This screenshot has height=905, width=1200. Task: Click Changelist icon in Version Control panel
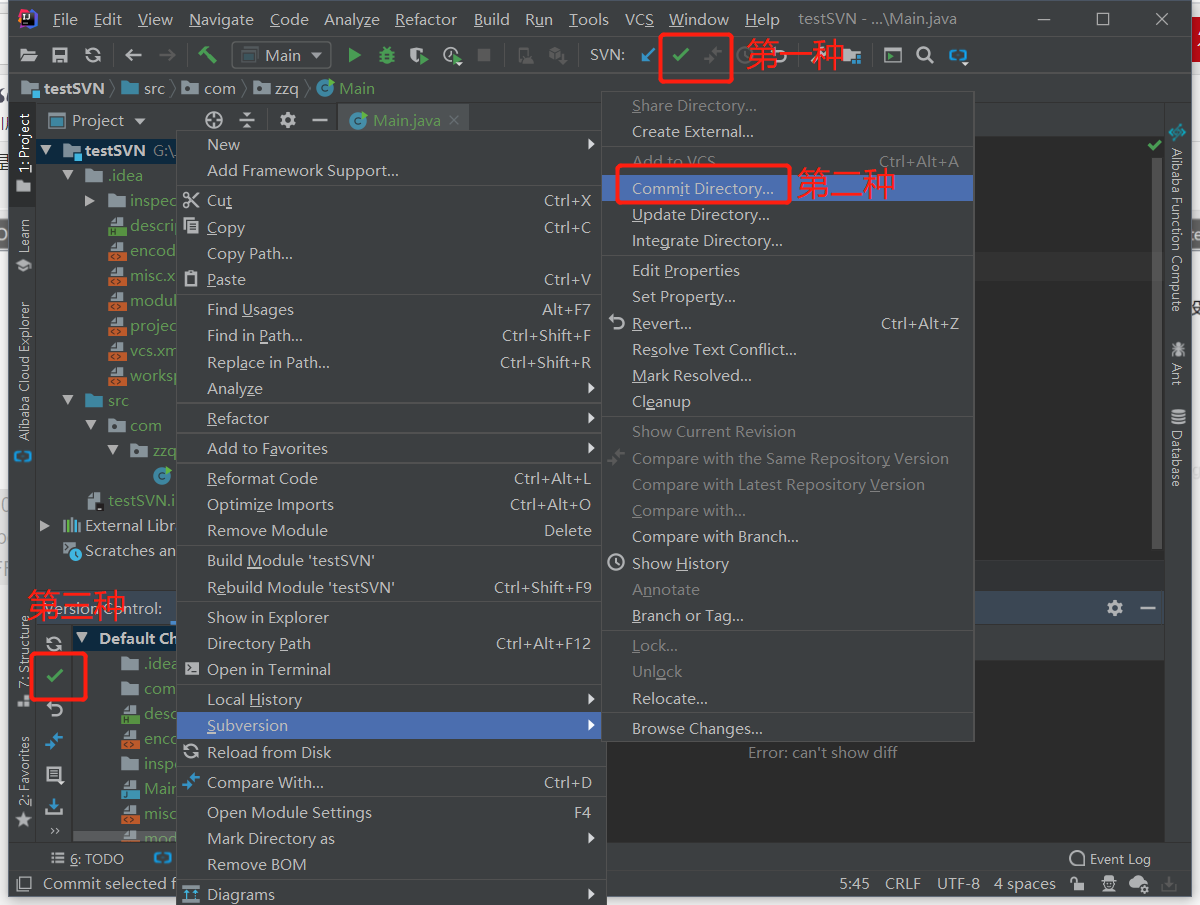[x=54, y=774]
